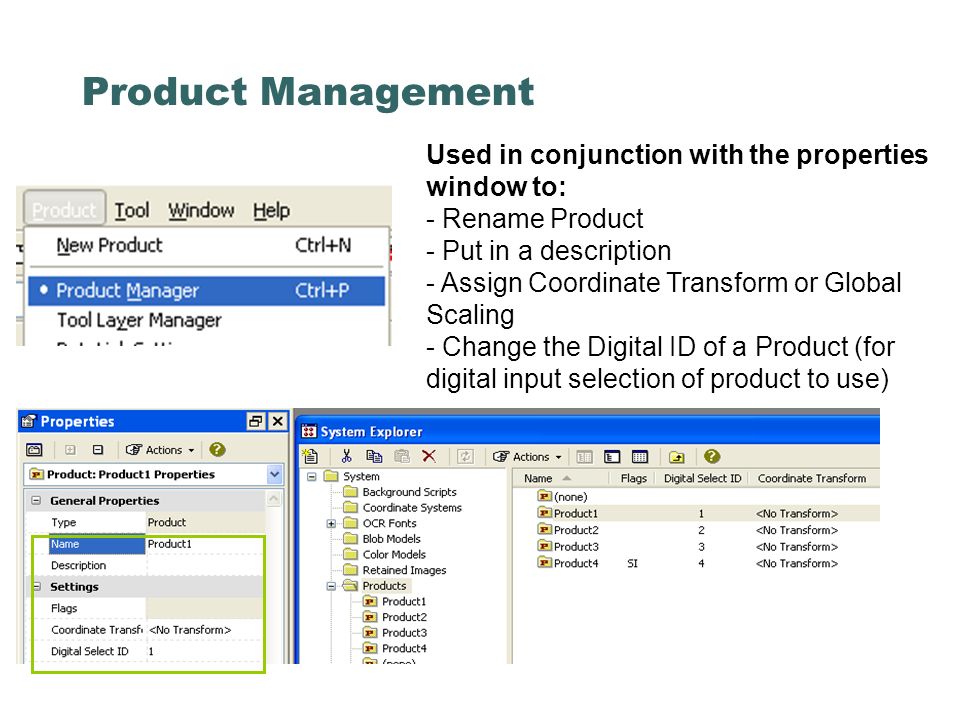Viewport: 960px width, 720px height.
Task: Click the New item icon in System Explorer toolbar
Action: tap(310, 456)
